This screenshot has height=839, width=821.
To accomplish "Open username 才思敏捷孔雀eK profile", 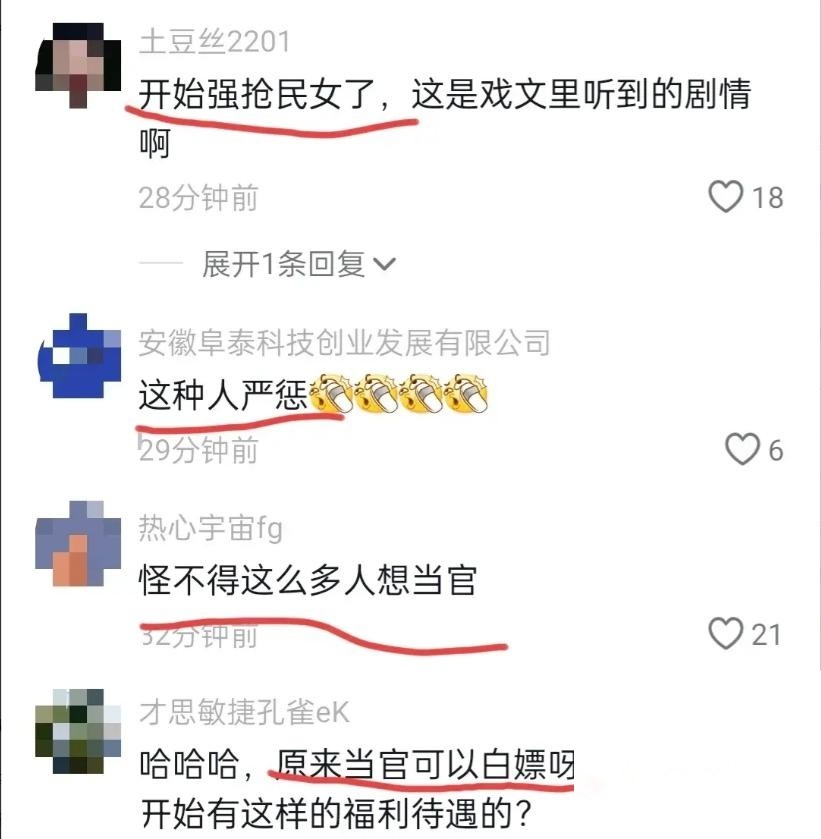I will [x=244, y=713].
